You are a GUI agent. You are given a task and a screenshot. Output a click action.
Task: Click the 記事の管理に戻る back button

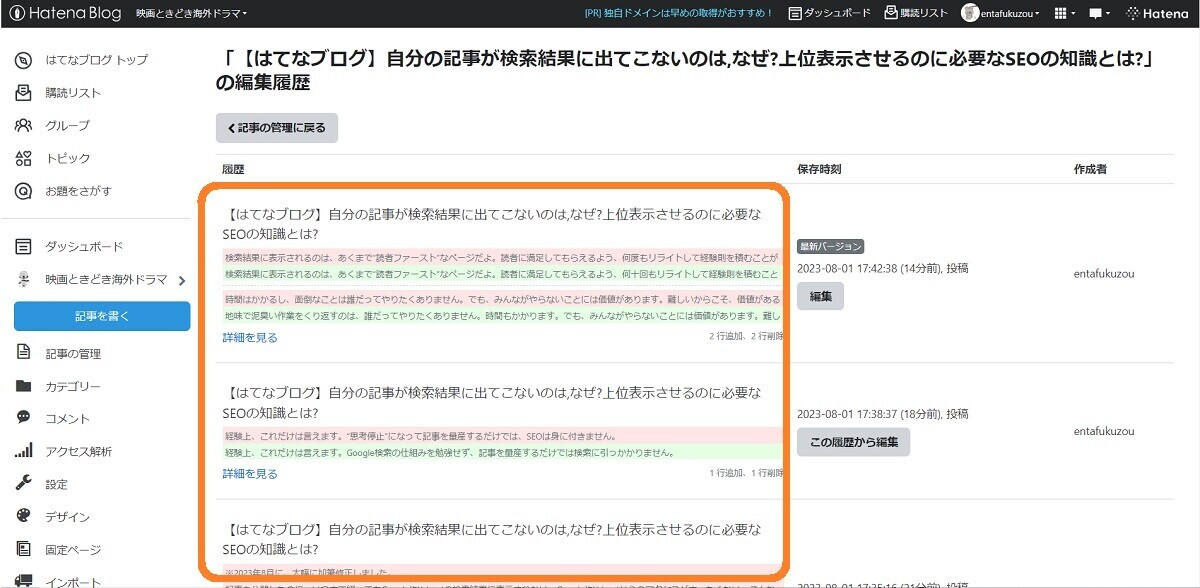pos(275,128)
